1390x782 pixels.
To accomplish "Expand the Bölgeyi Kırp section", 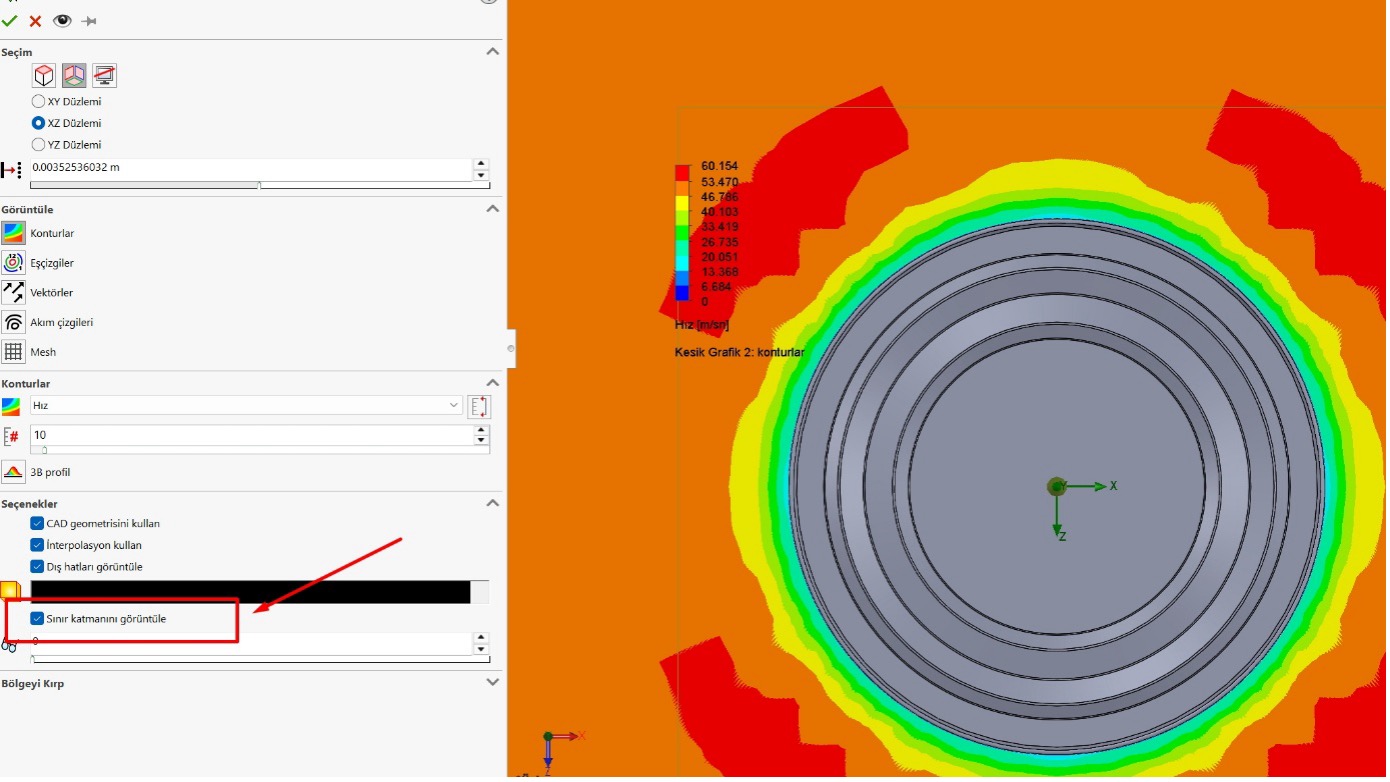I will pyautogui.click(x=491, y=681).
